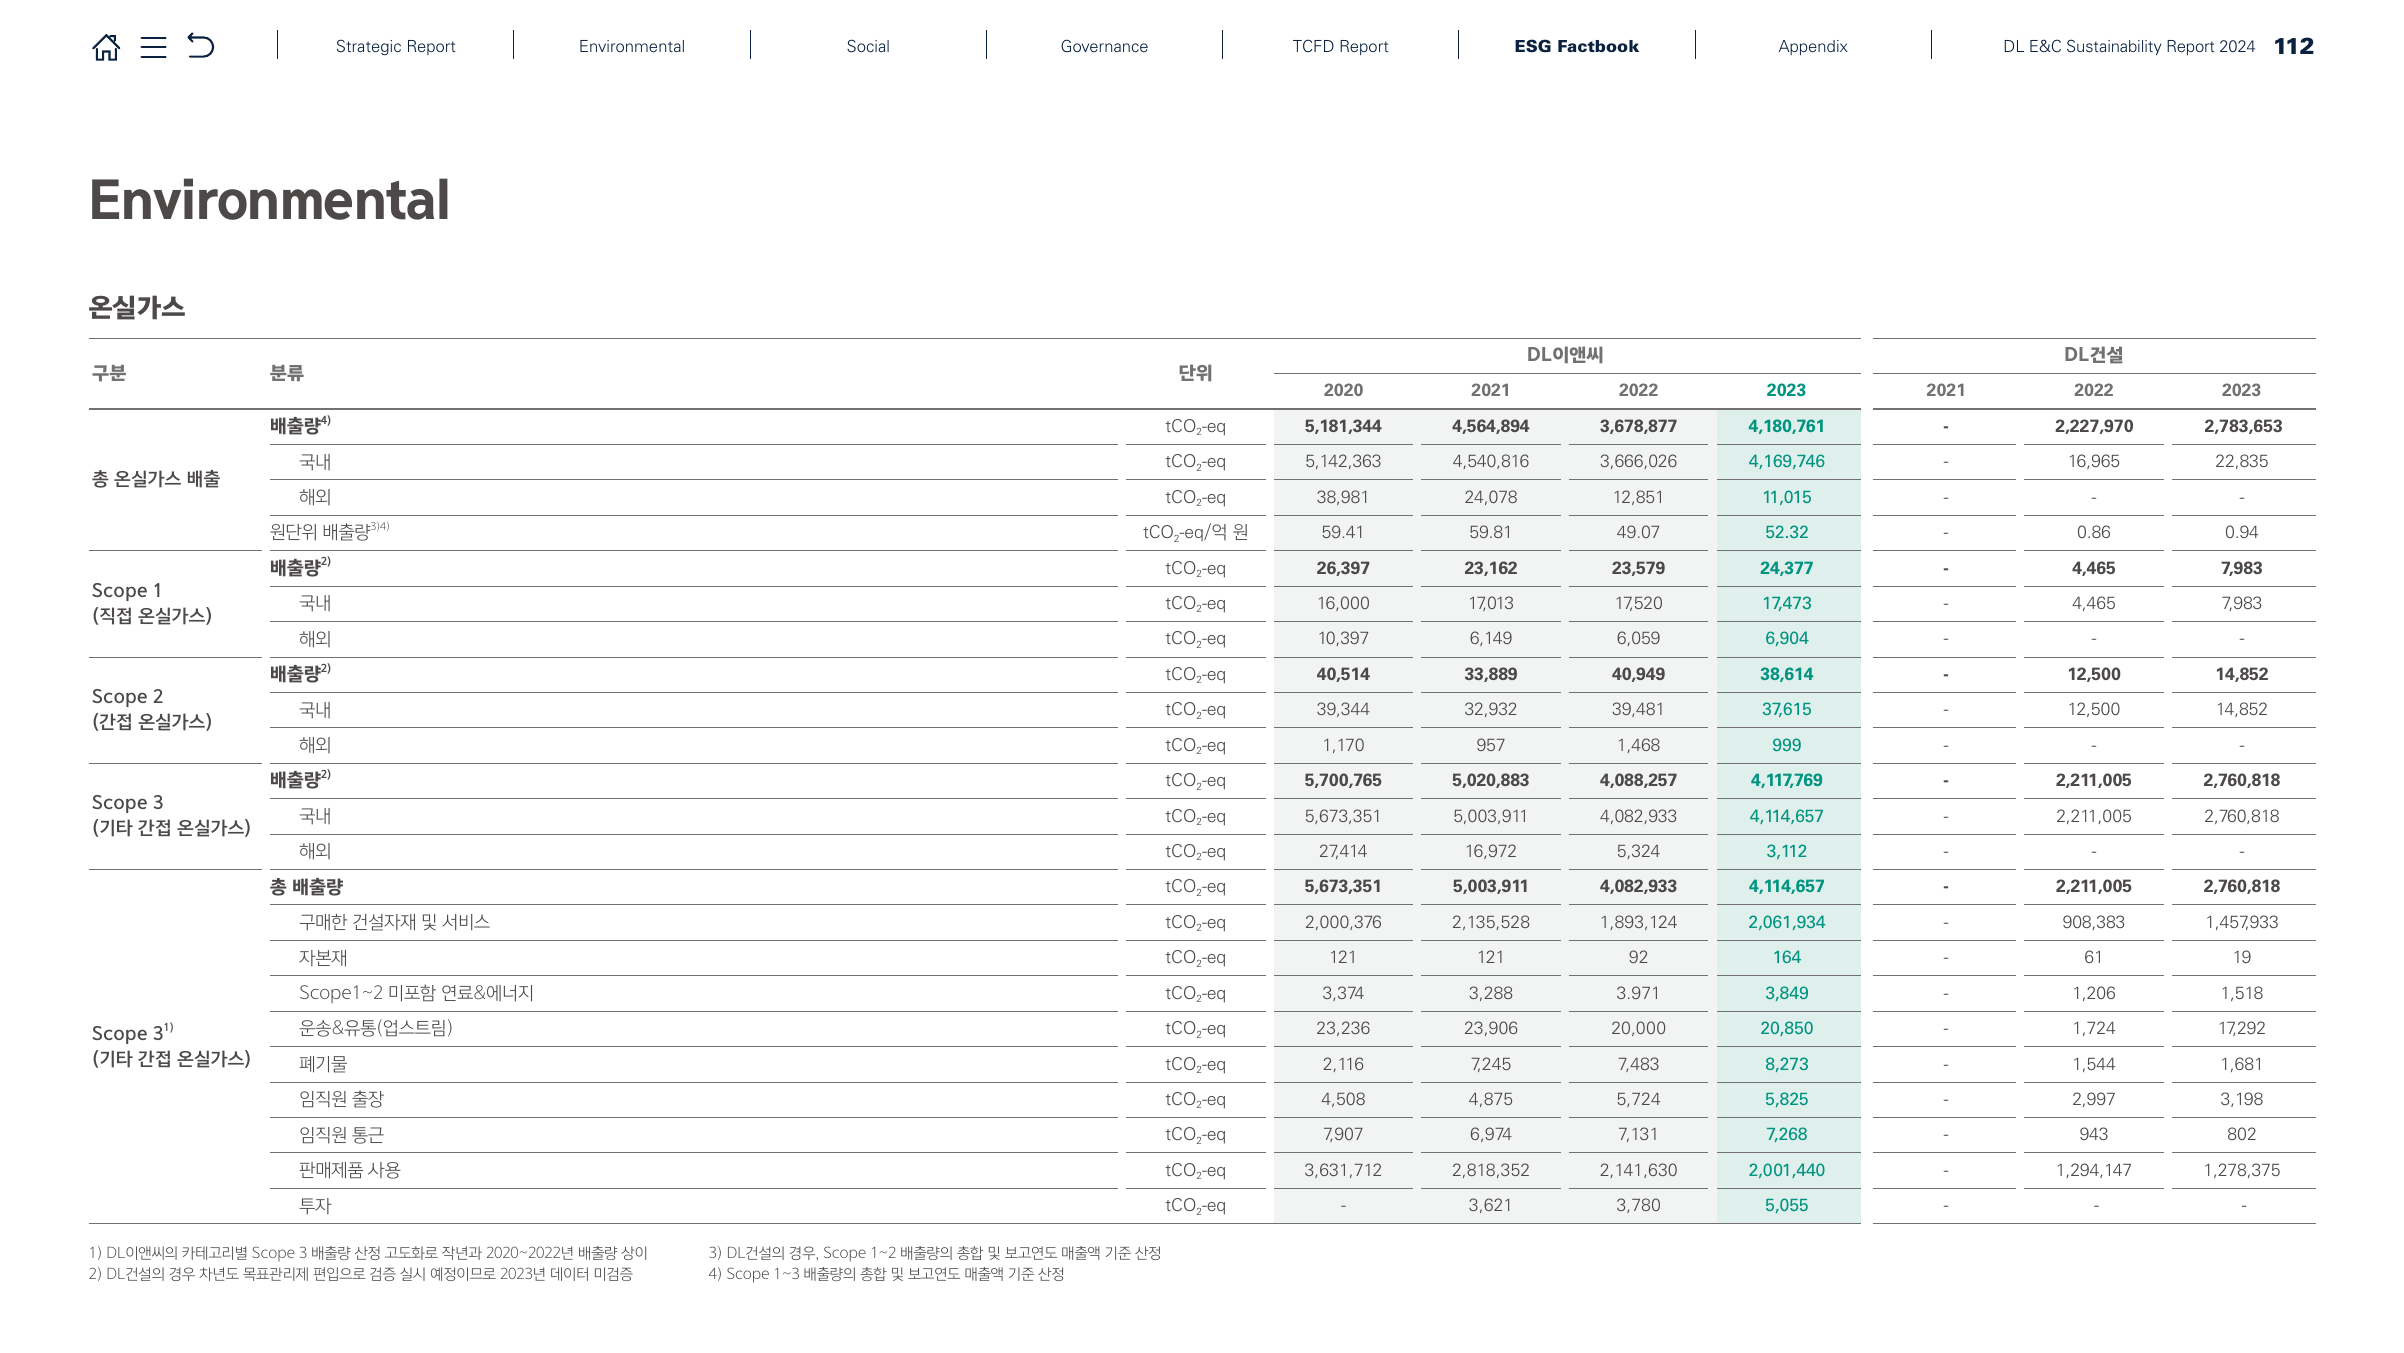Viewport: 2404px width, 1353px height.
Task: Click the return back arrow icon
Action: coord(201,46)
